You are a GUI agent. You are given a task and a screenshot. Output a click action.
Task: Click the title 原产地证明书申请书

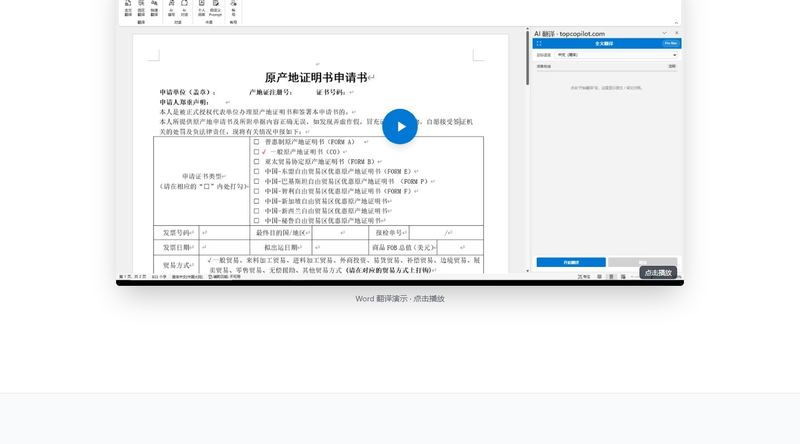316,78
